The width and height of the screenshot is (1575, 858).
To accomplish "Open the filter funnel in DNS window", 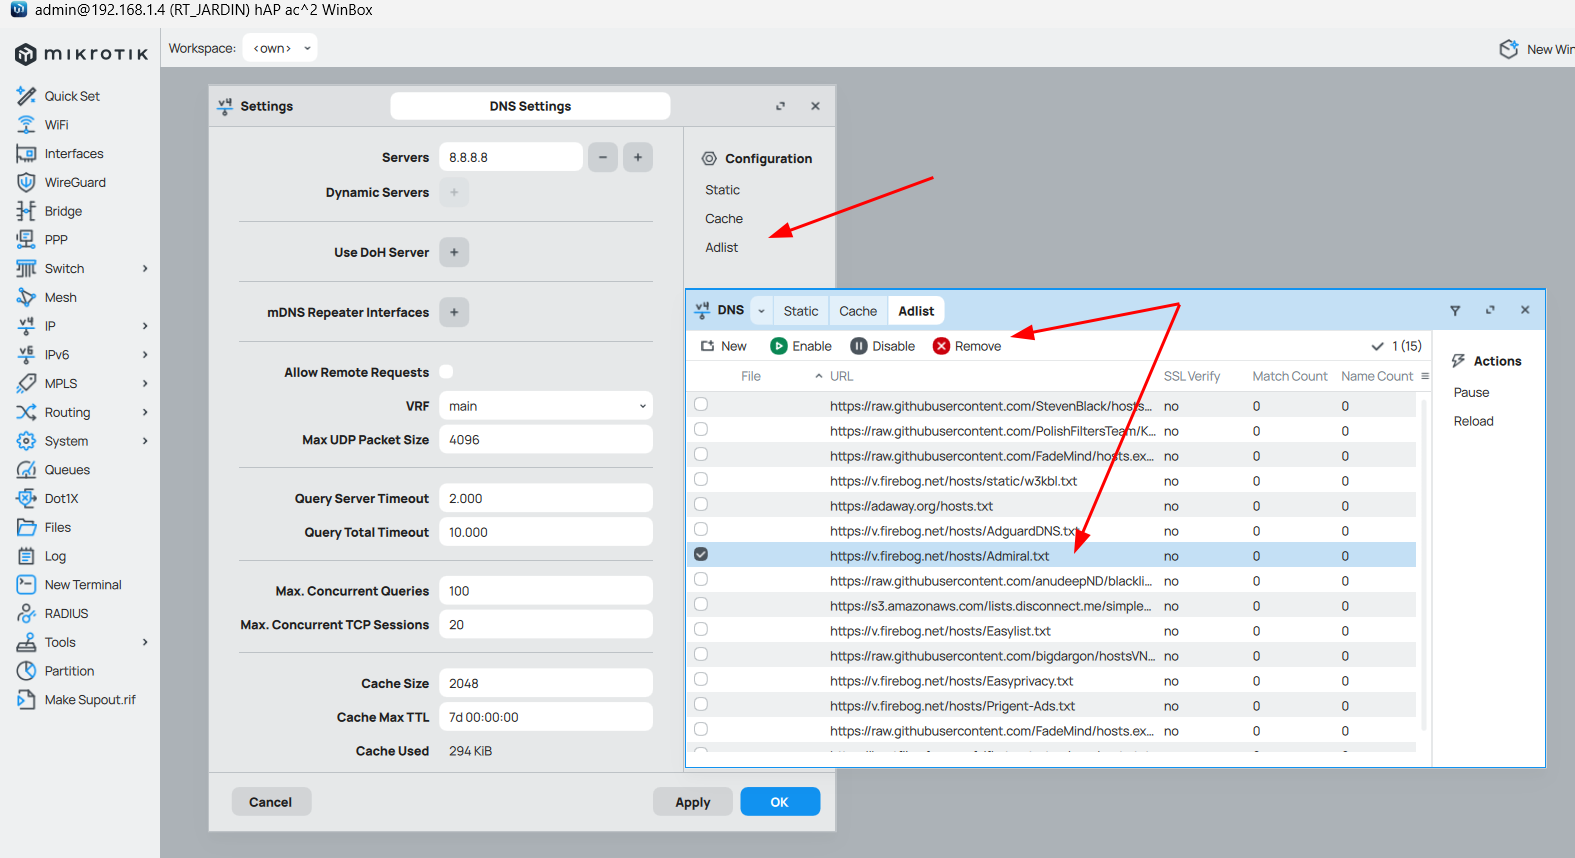I will [1455, 311].
